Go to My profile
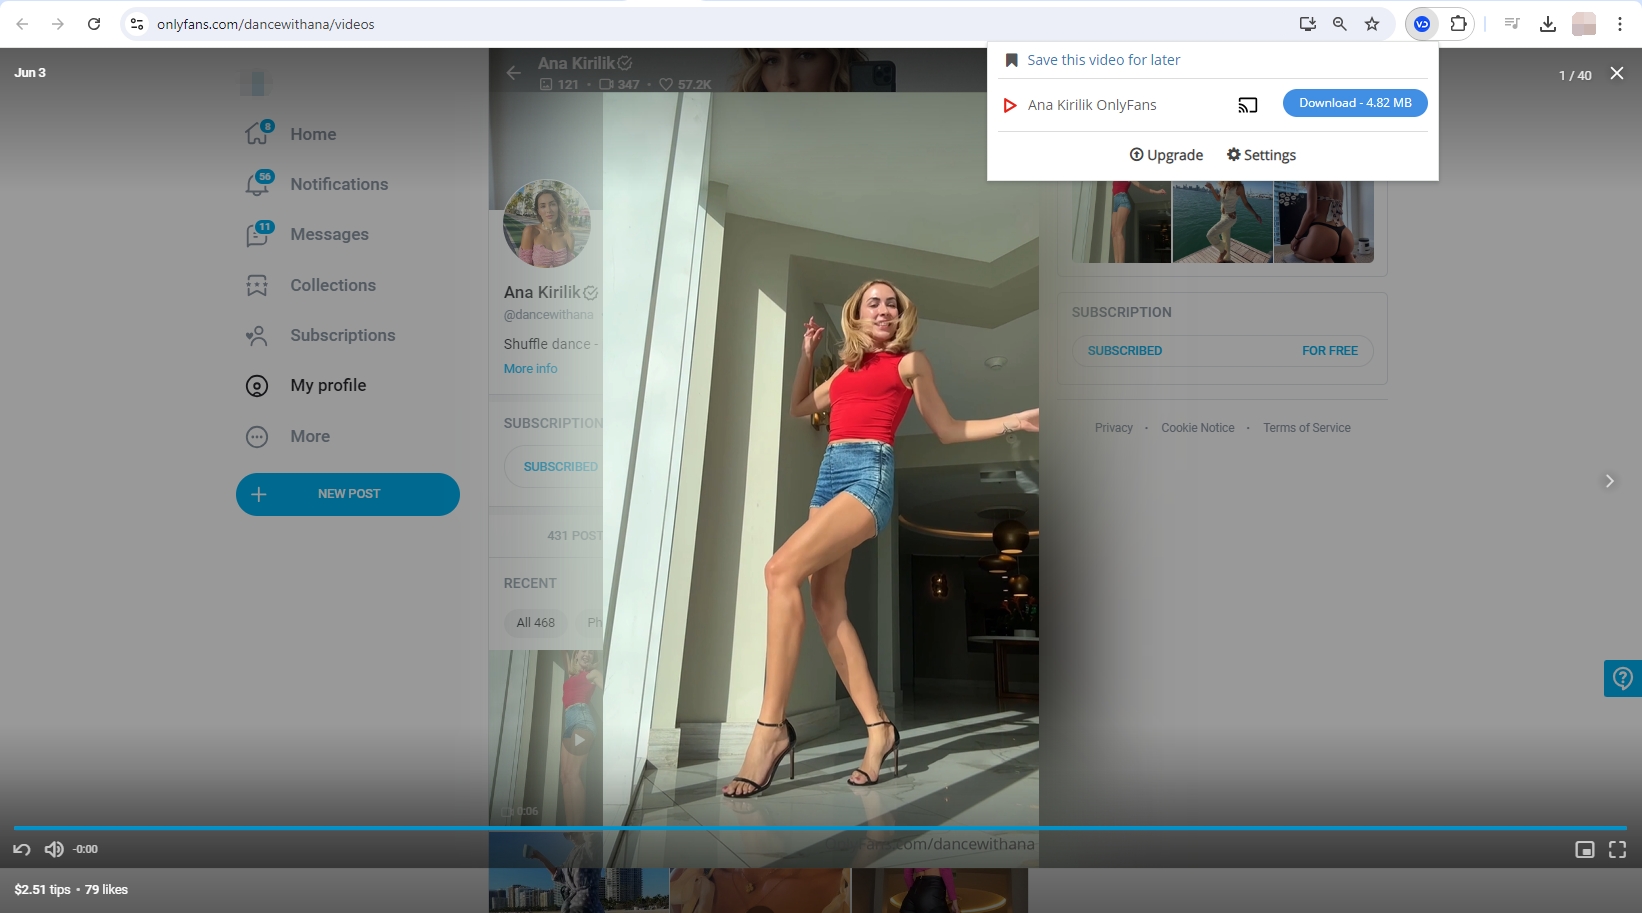Image resolution: width=1642 pixels, height=913 pixels. pyautogui.click(x=326, y=385)
